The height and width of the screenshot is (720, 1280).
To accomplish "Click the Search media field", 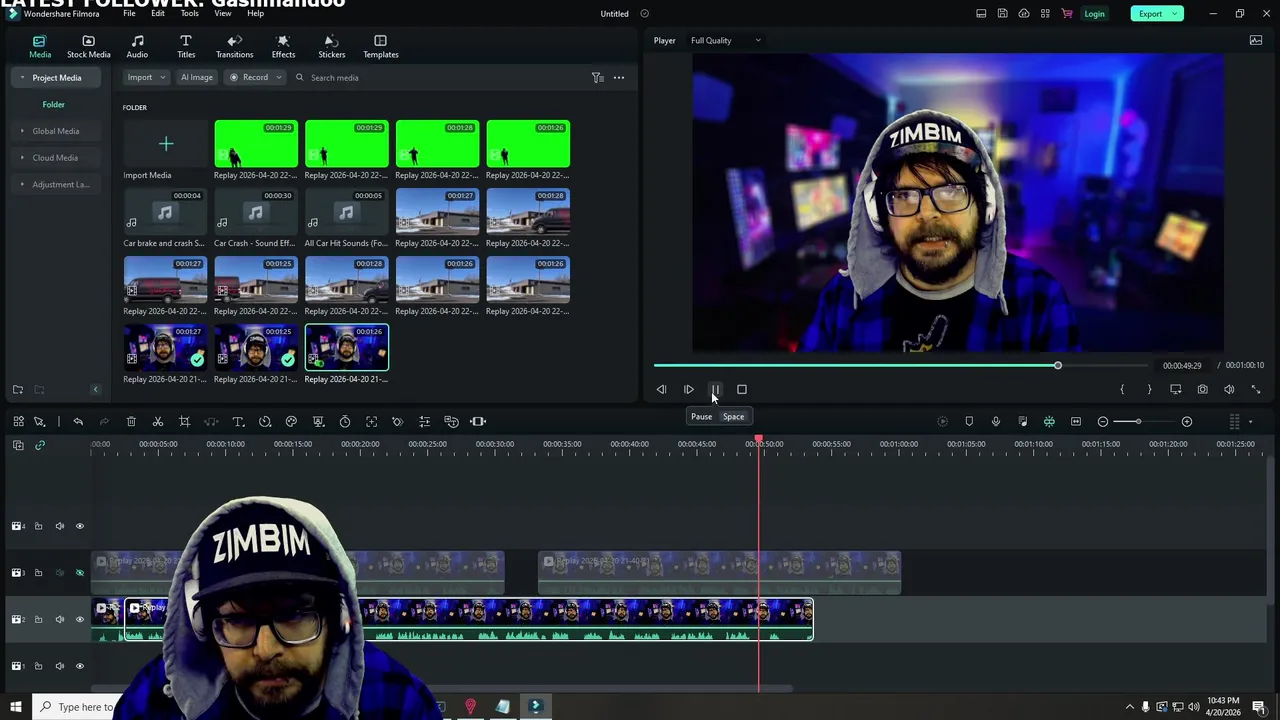I will pos(440,78).
